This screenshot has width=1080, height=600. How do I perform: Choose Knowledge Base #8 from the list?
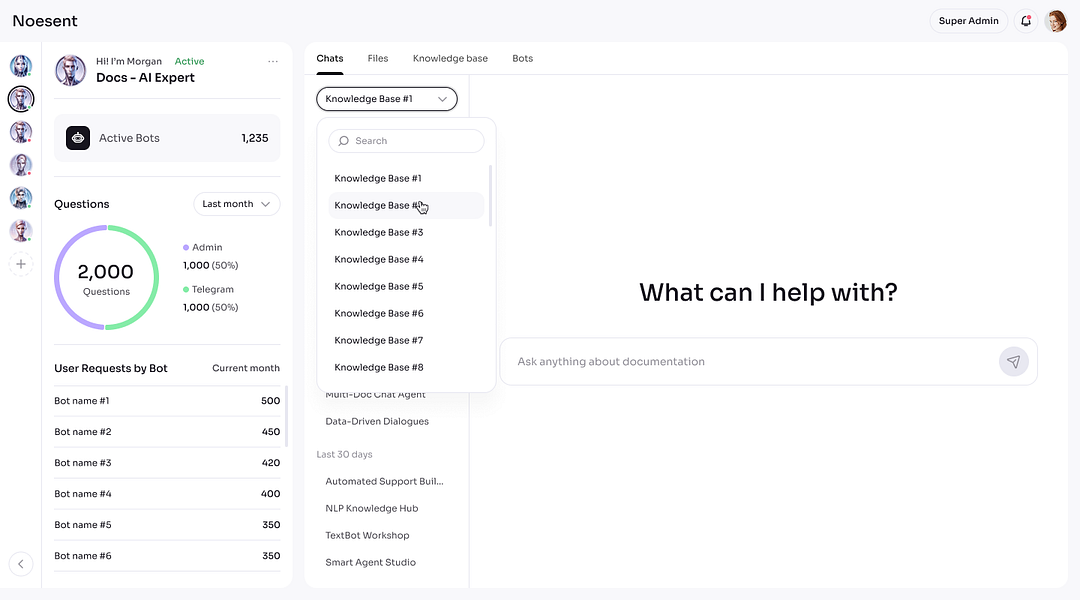click(406, 367)
